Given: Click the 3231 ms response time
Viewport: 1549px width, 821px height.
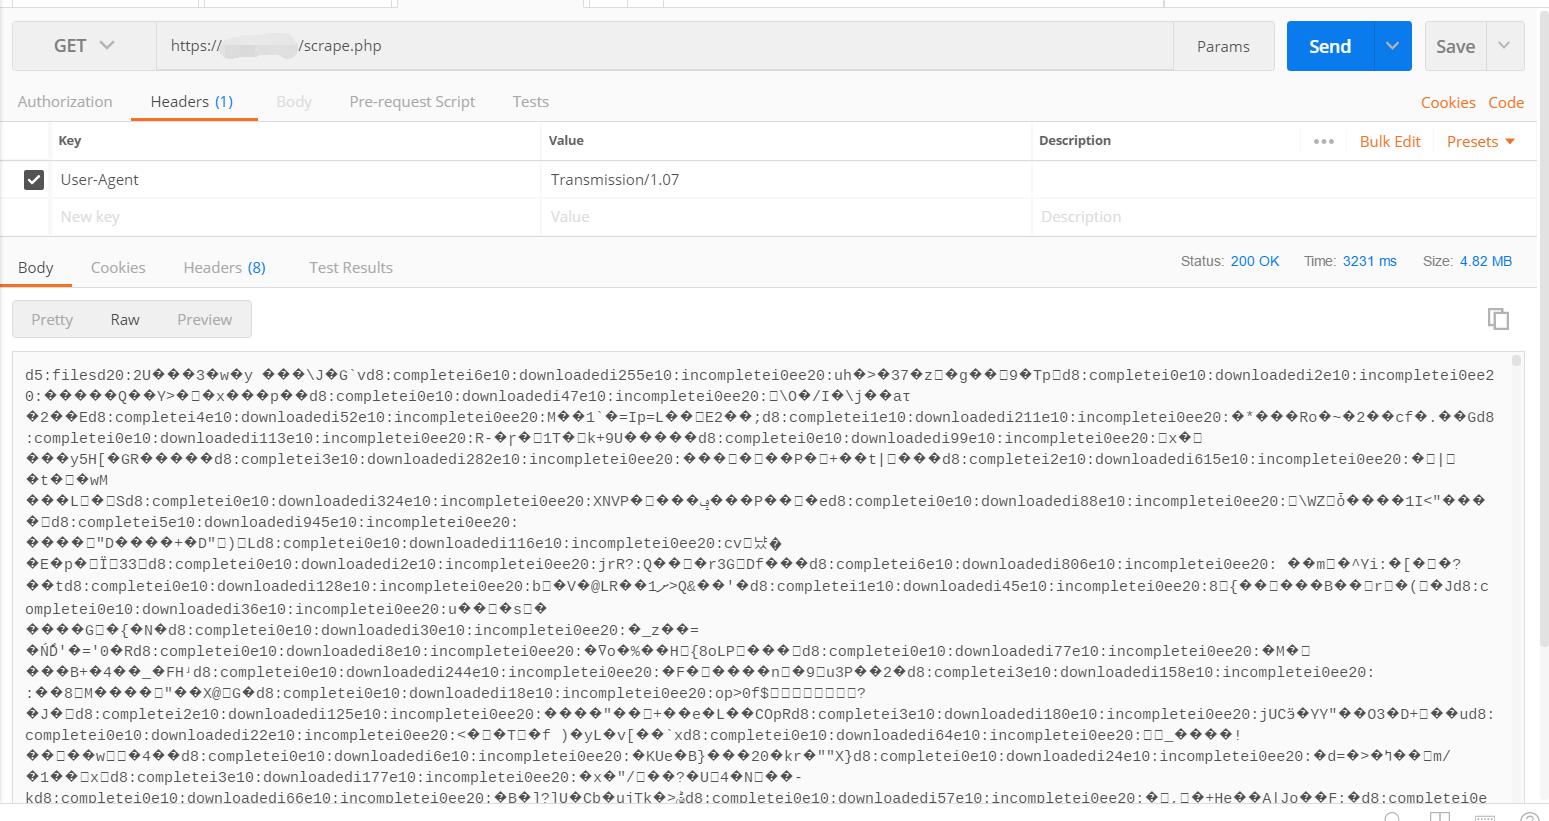Looking at the screenshot, I should pyautogui.click(x=1370, y=261).
